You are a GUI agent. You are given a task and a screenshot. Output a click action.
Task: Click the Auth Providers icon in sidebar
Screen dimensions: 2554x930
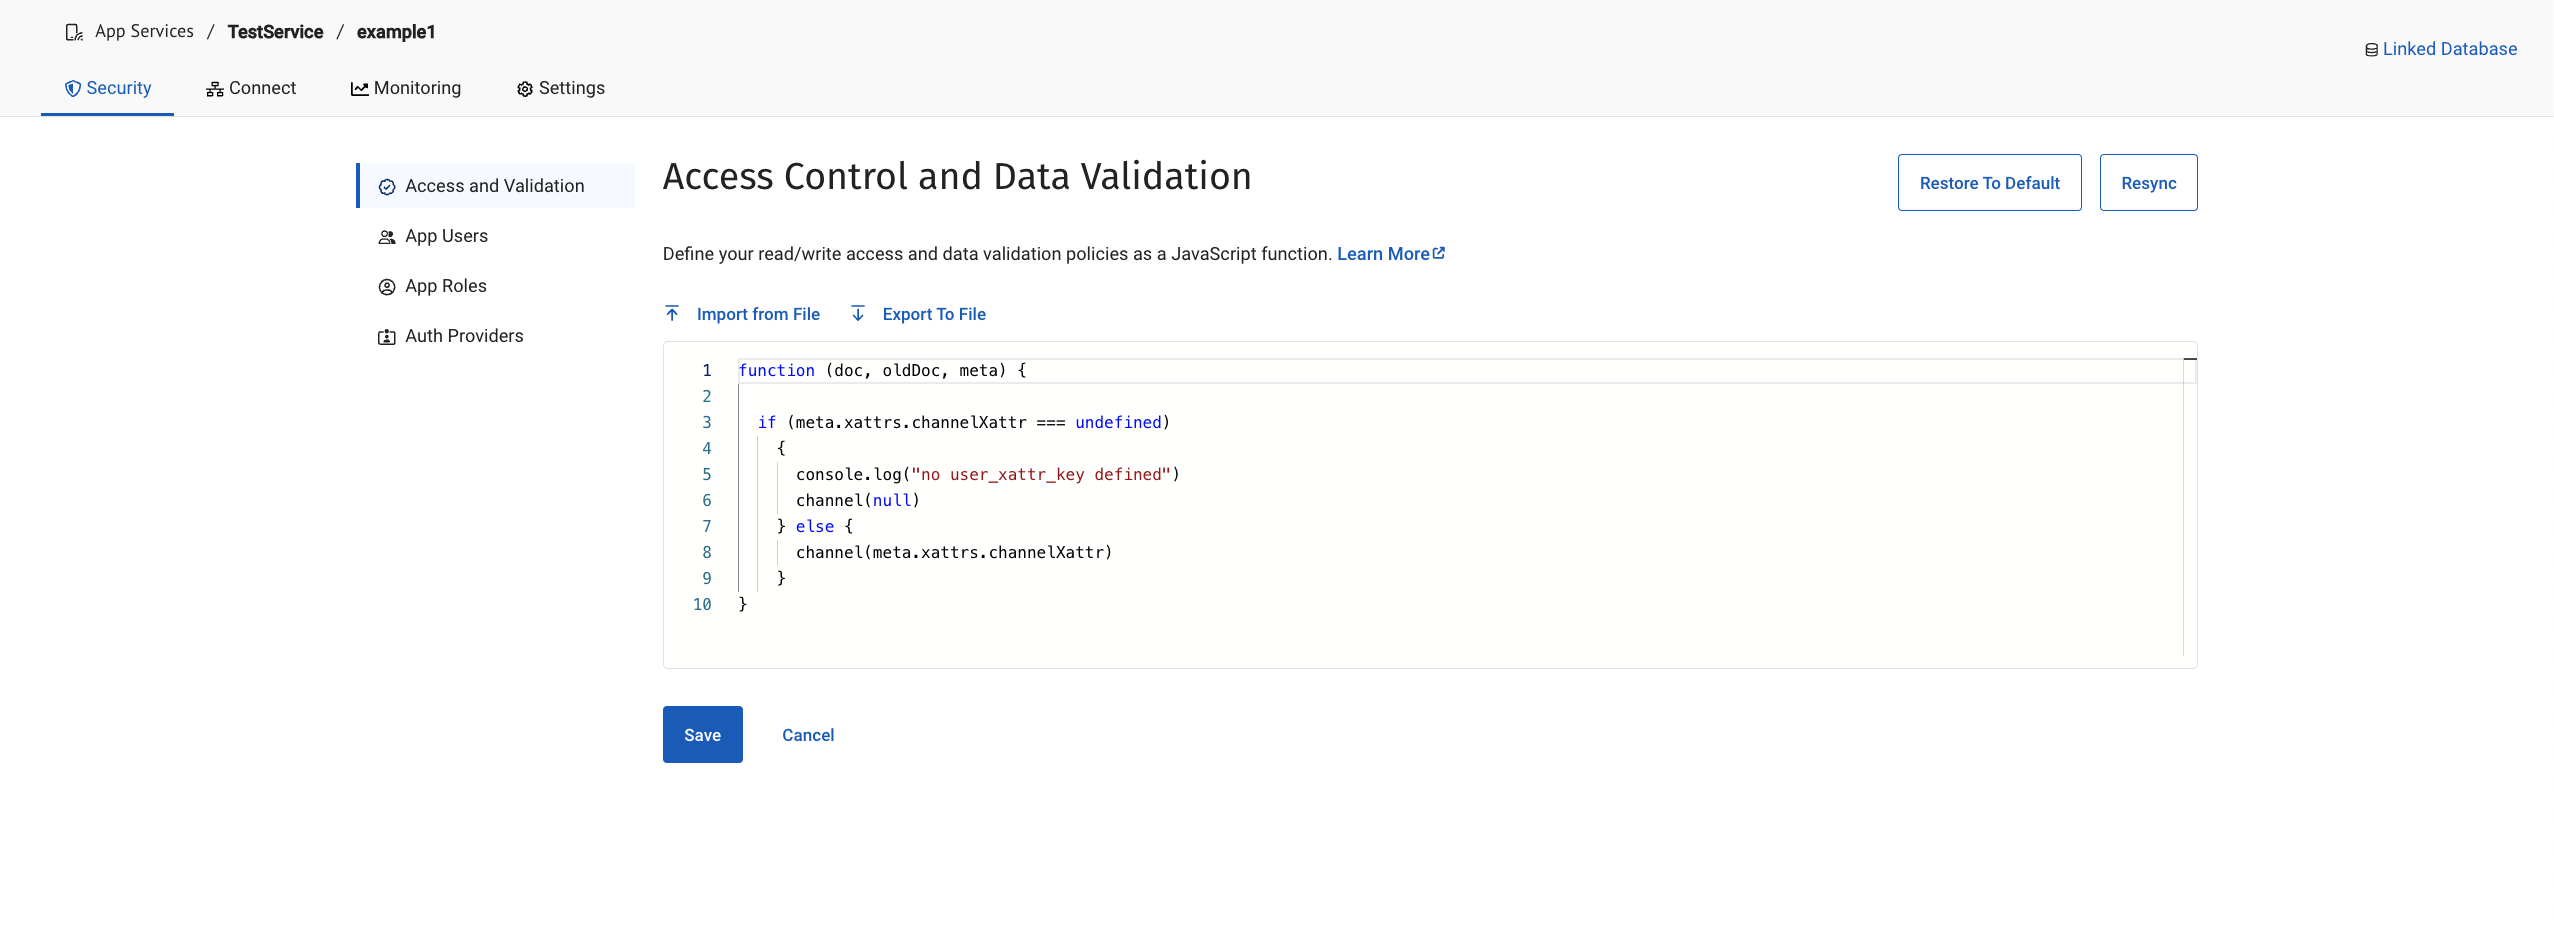click(x=387, y=336)
